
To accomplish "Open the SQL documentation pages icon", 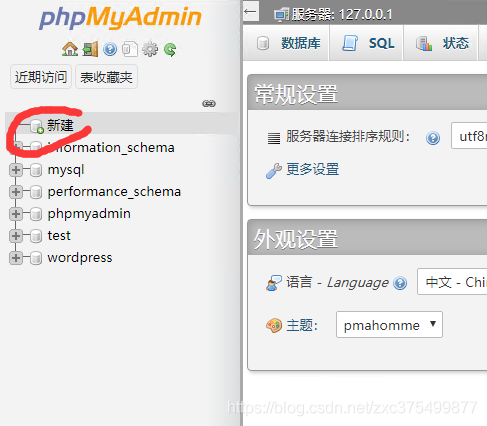I will pyautogui.click(x=130, y=49).
